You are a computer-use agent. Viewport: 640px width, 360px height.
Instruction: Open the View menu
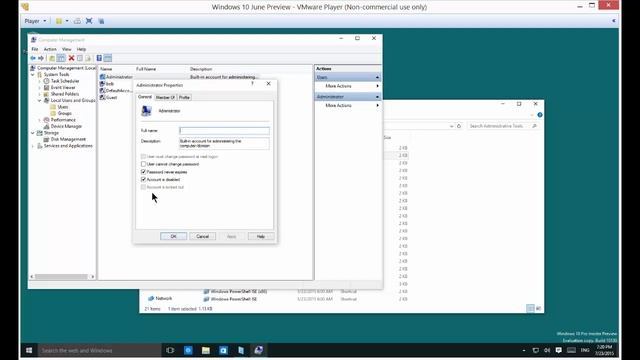click(x=67, y=49)
